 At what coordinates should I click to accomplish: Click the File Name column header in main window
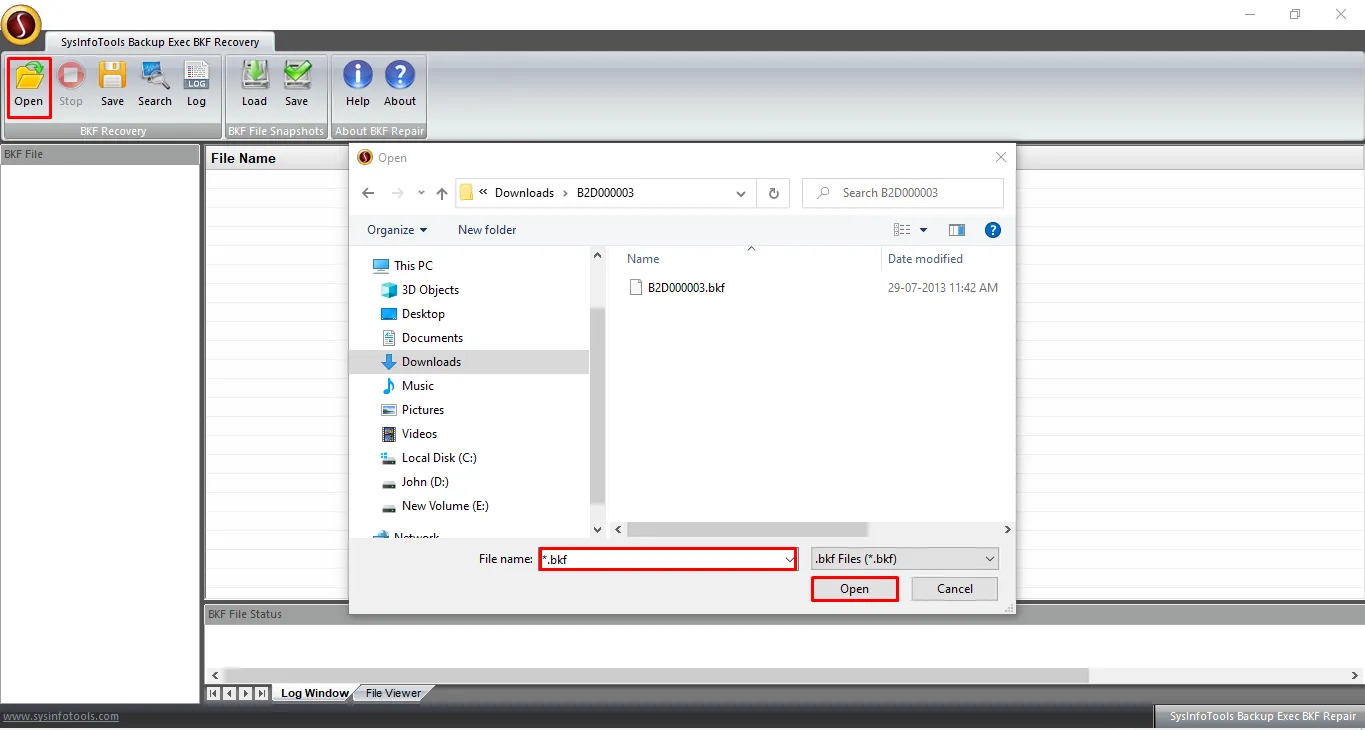coord(243,158)
